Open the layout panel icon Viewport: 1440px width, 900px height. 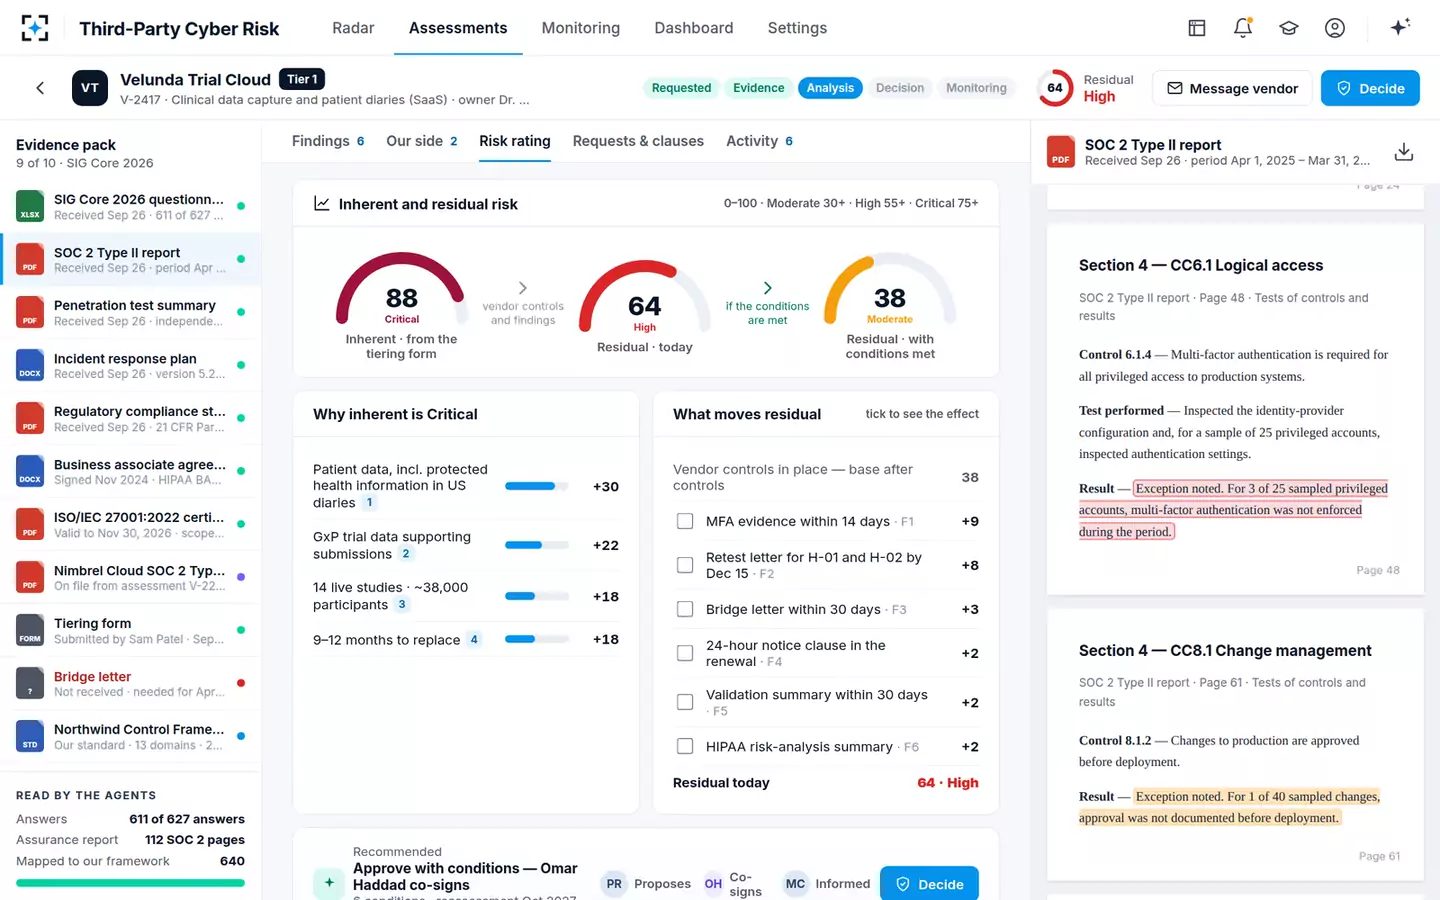pyautogui.click(x=1197, y=28)
